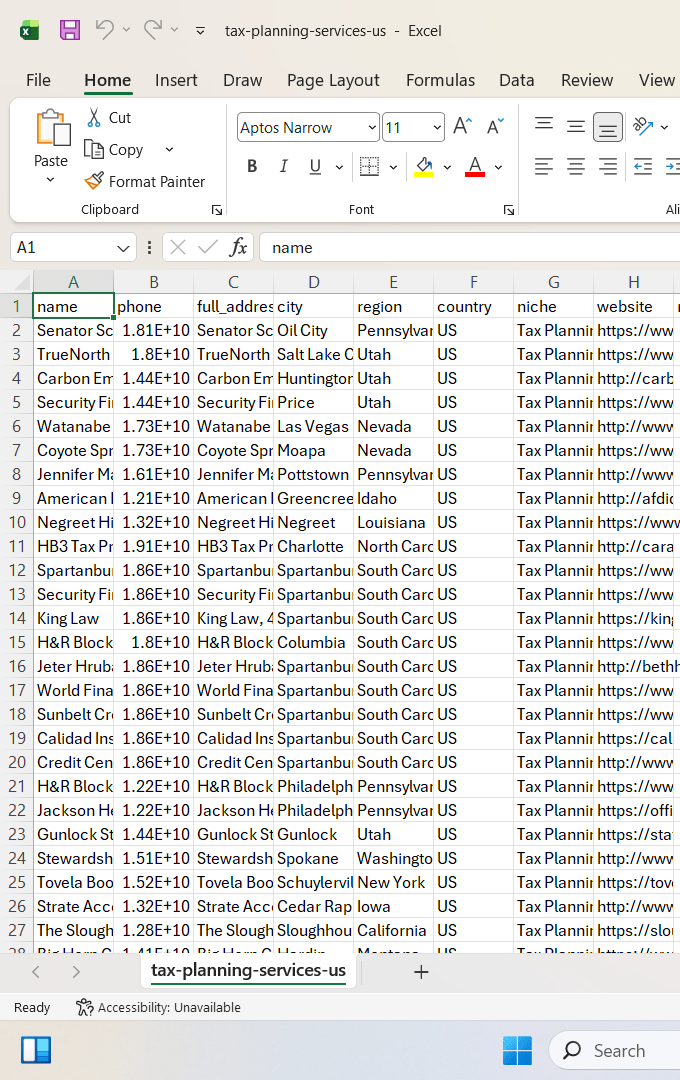Image resolution: width=680 pixels, height=1080 pixels.
Task: Expand the Paste options arrow
Action: coord(50,180)
